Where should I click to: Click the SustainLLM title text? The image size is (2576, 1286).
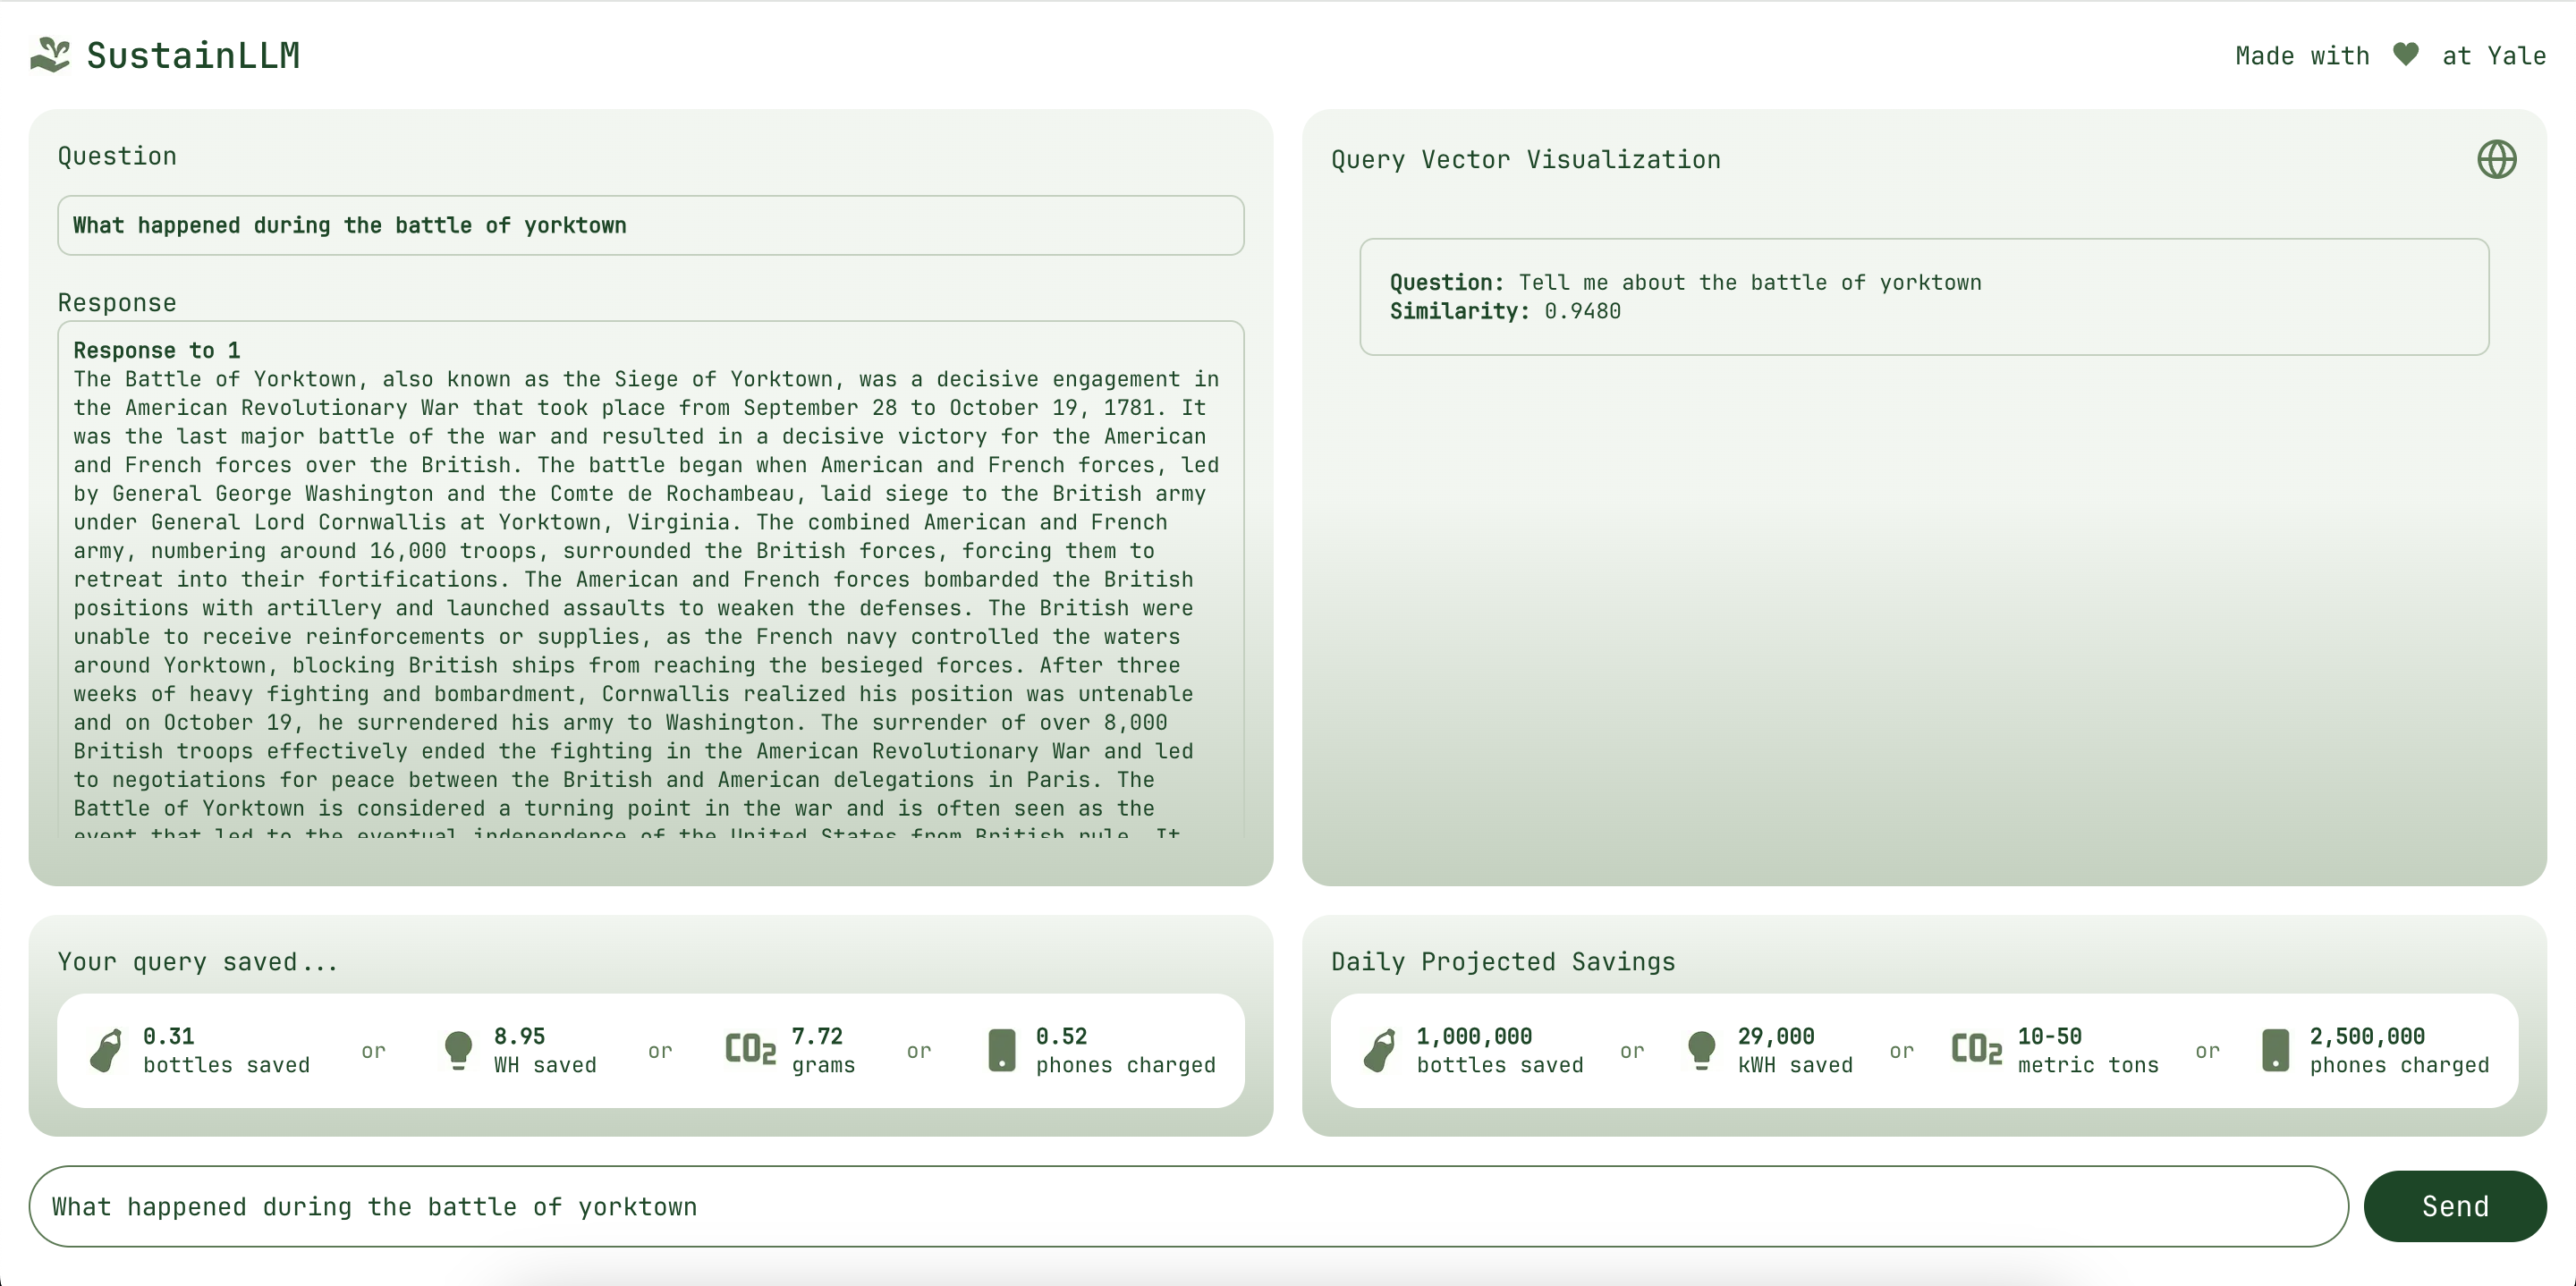point(193,55)
